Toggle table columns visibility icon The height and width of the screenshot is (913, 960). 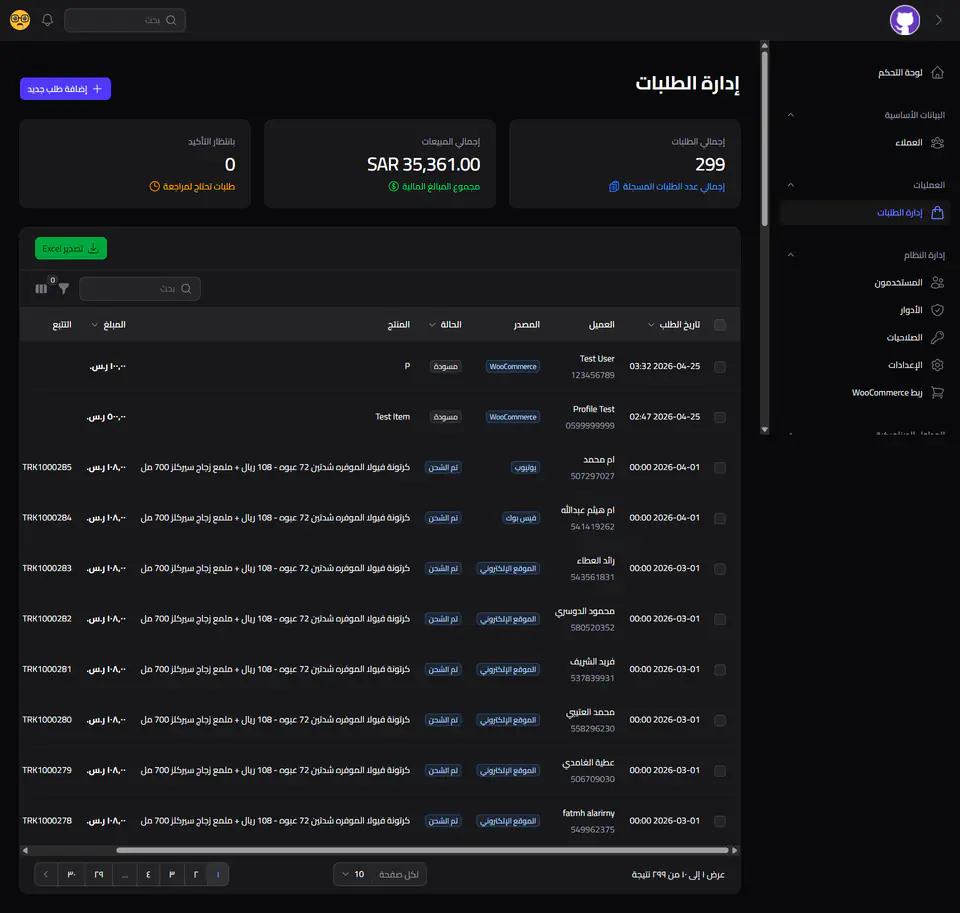click(41, 288)
